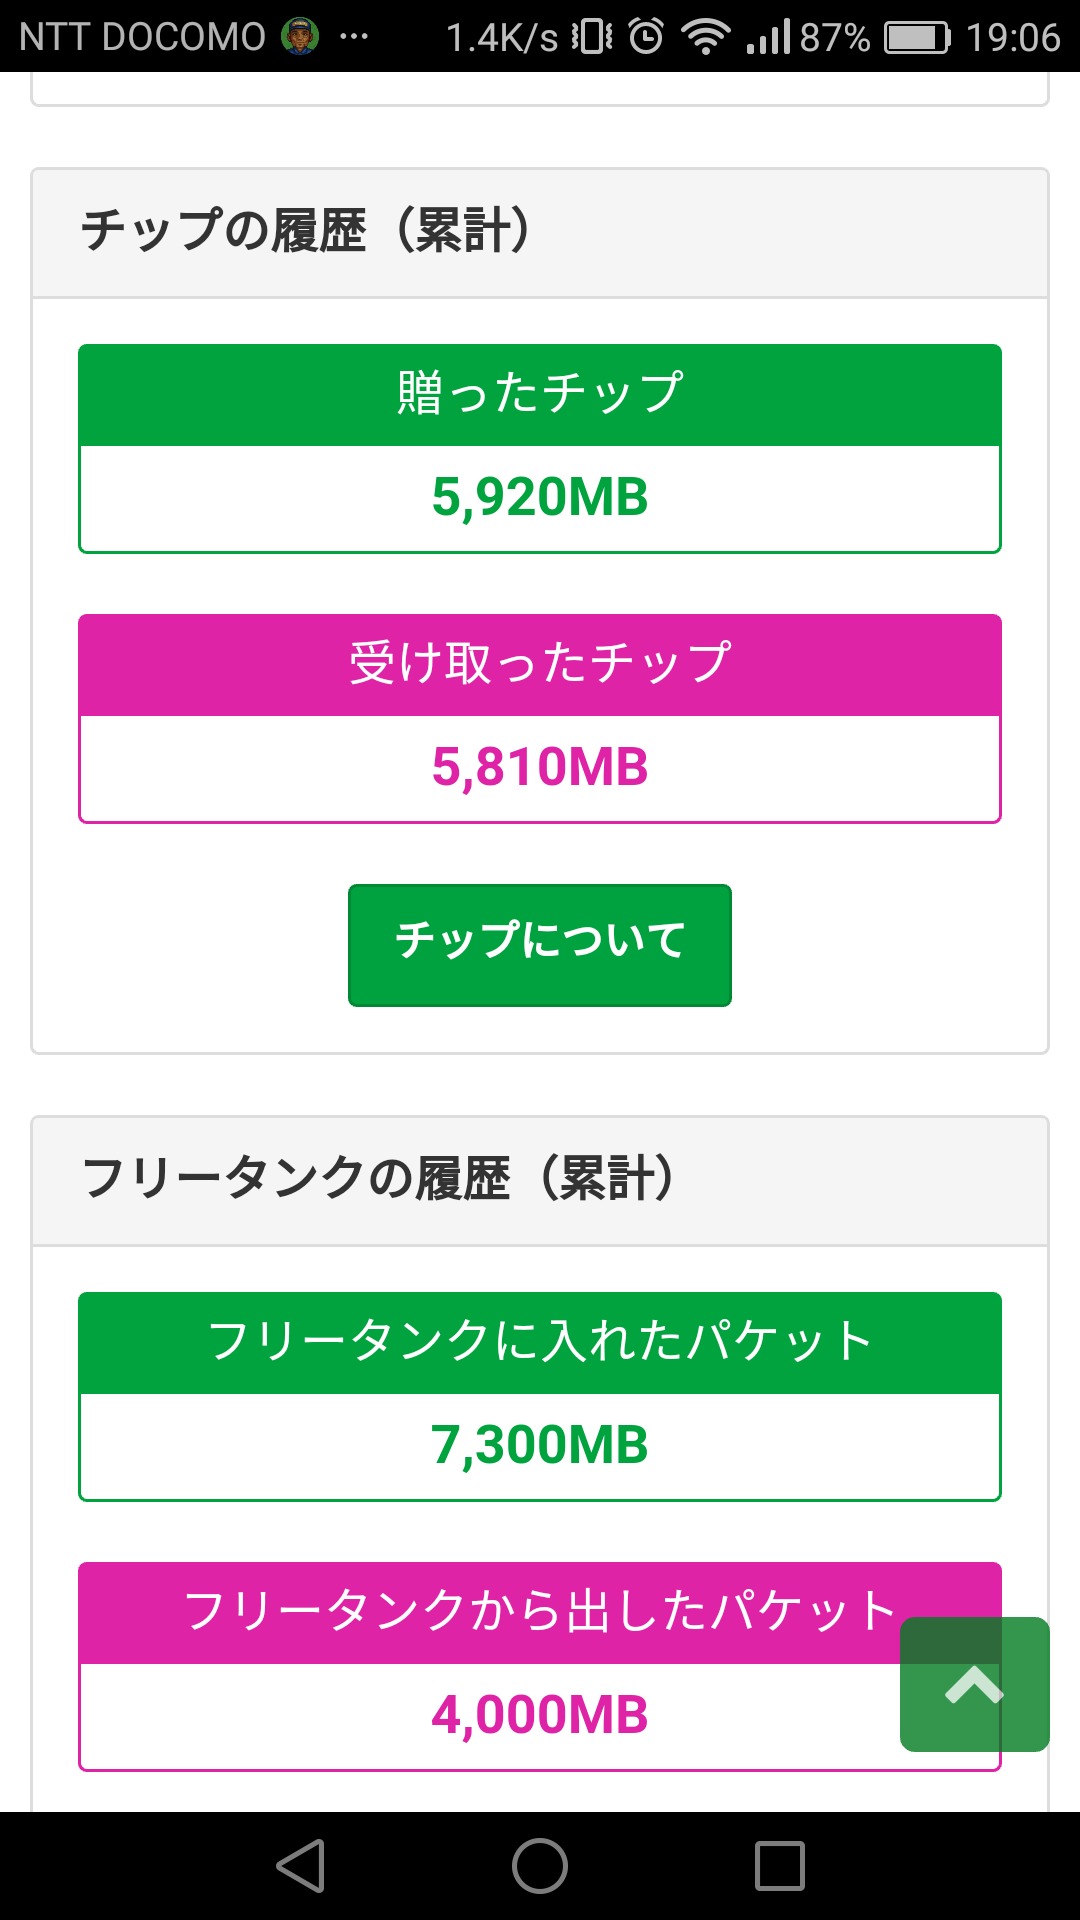
Task: Tap the cellular signal strength icon
Action: [x=768, y=37]
